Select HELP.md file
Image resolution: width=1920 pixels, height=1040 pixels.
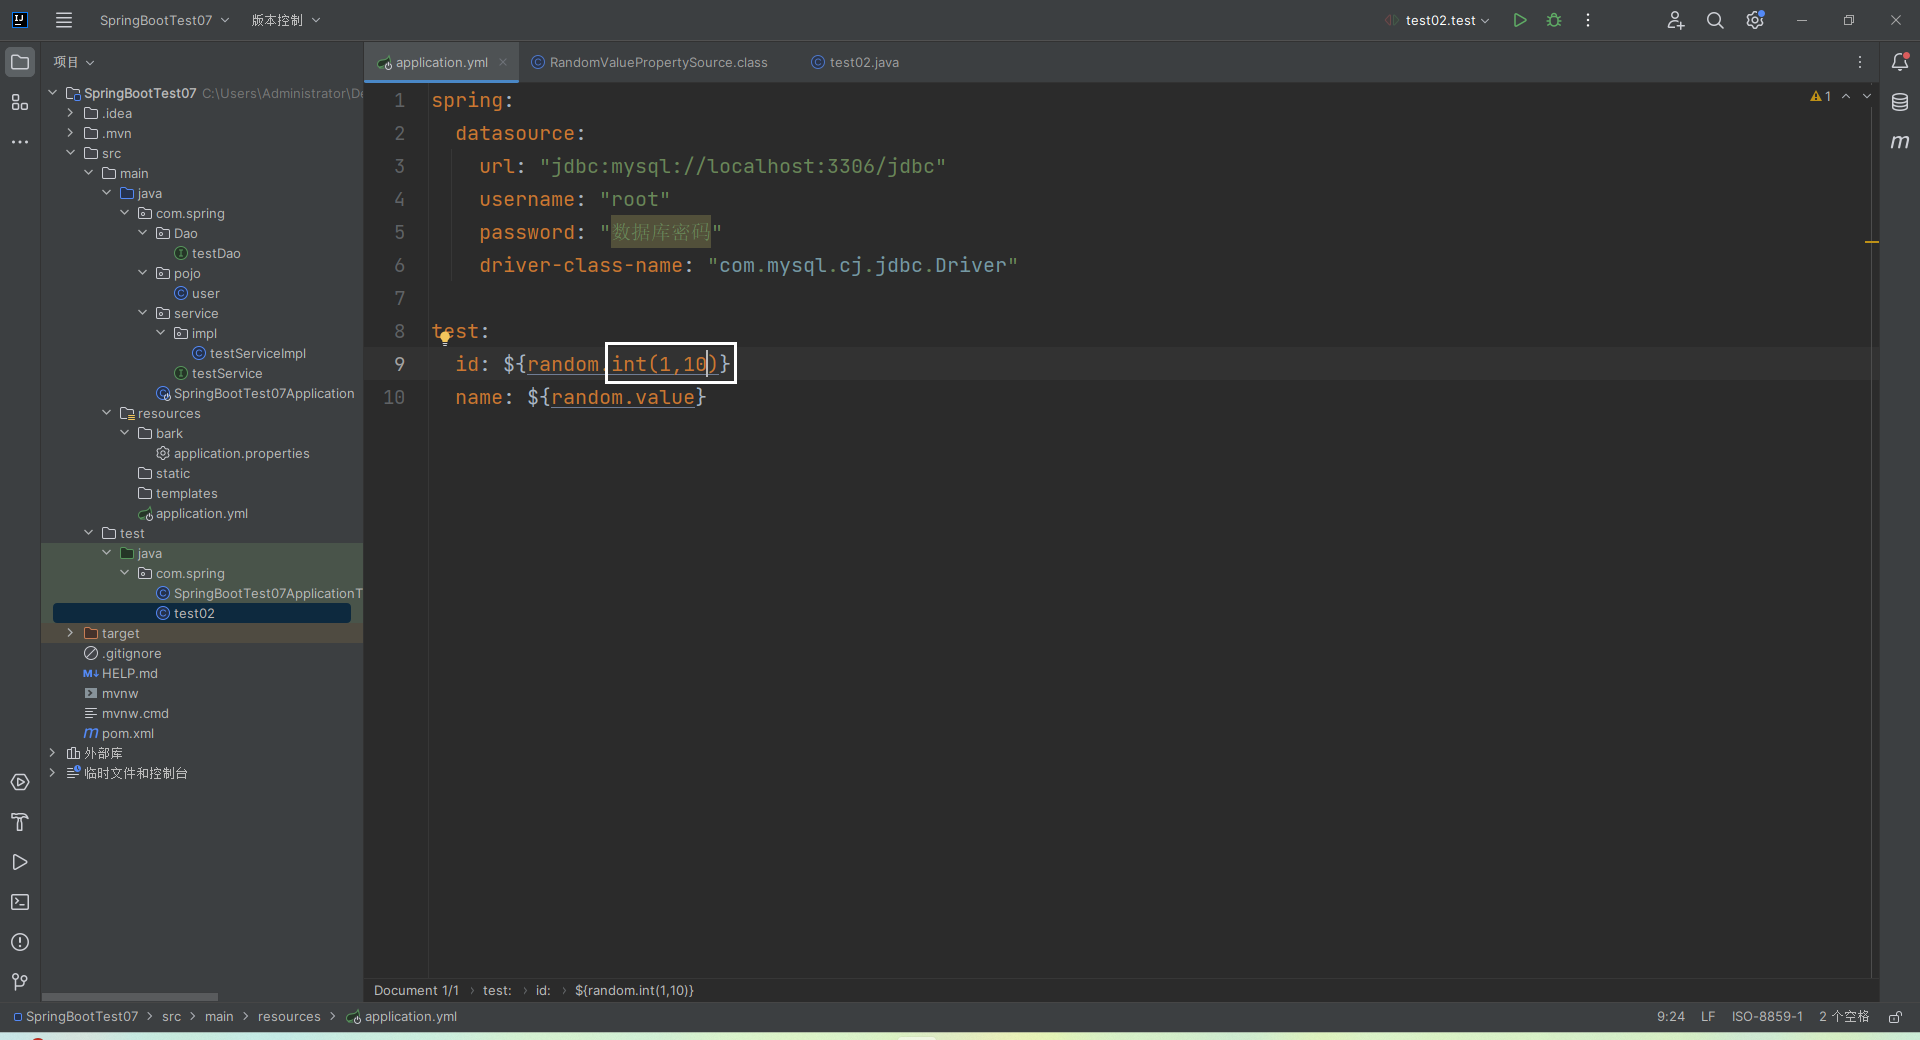coord(129,673)
